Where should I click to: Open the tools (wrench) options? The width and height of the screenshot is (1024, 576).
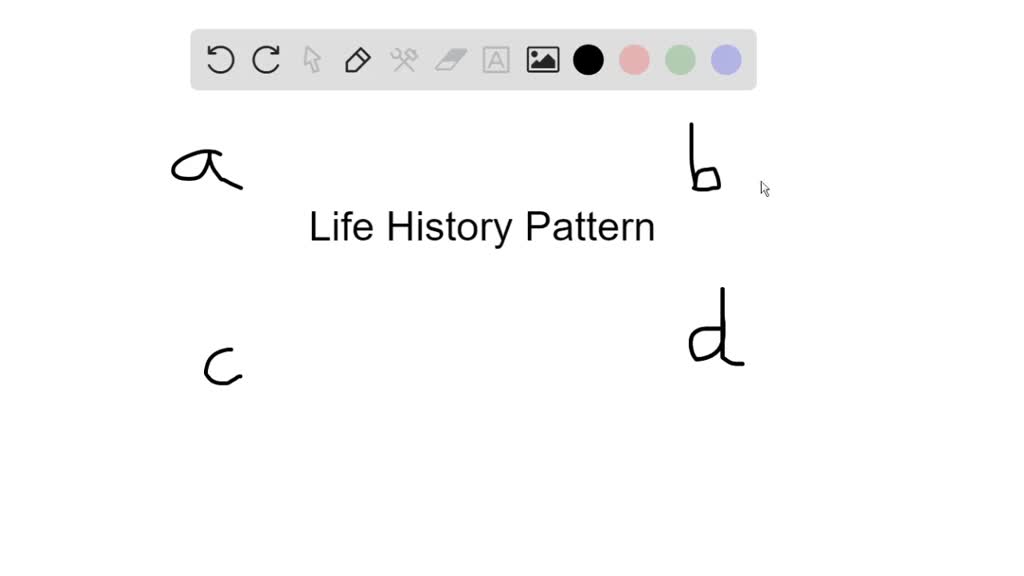click(x=403, y=59)
